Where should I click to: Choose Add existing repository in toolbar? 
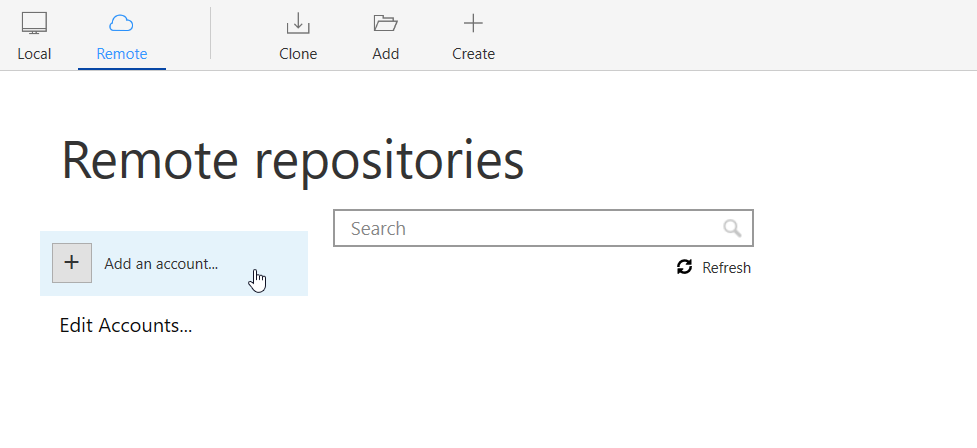pos(386,36)
